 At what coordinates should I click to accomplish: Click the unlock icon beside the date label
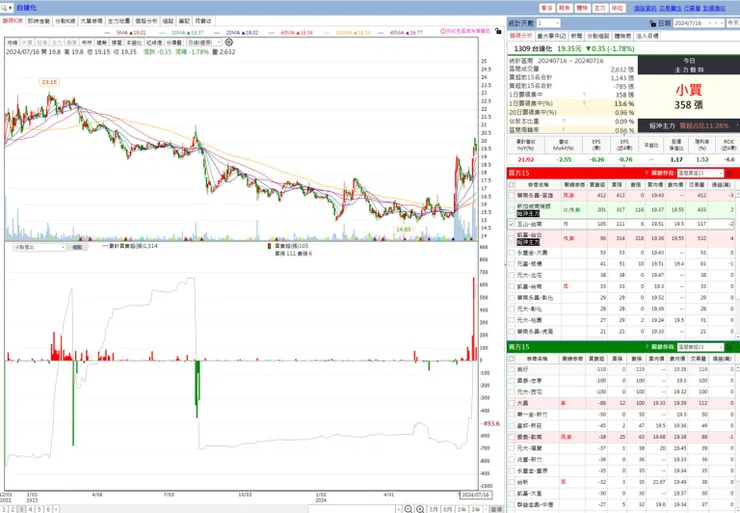click(653, 23)
